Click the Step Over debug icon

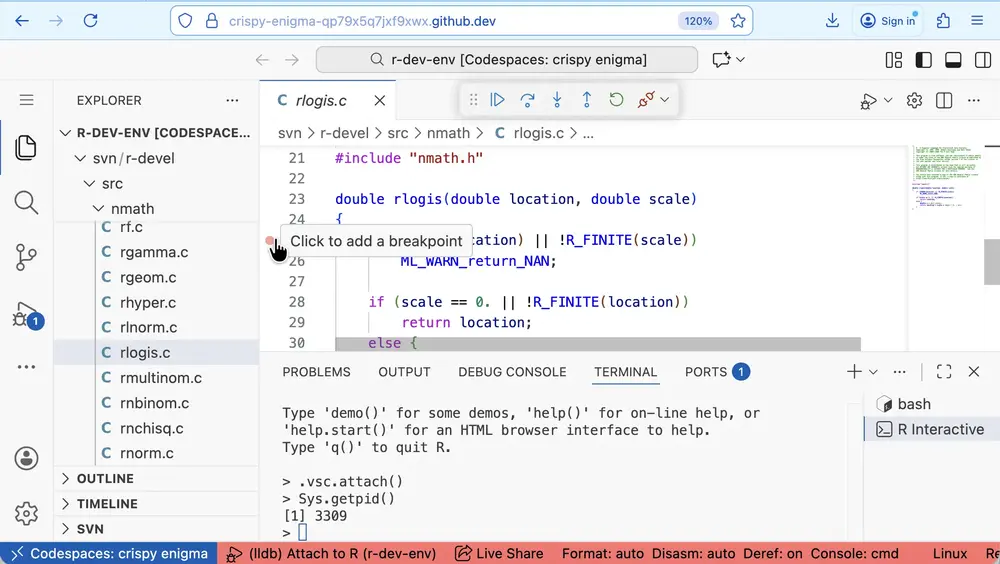point(527,100)
